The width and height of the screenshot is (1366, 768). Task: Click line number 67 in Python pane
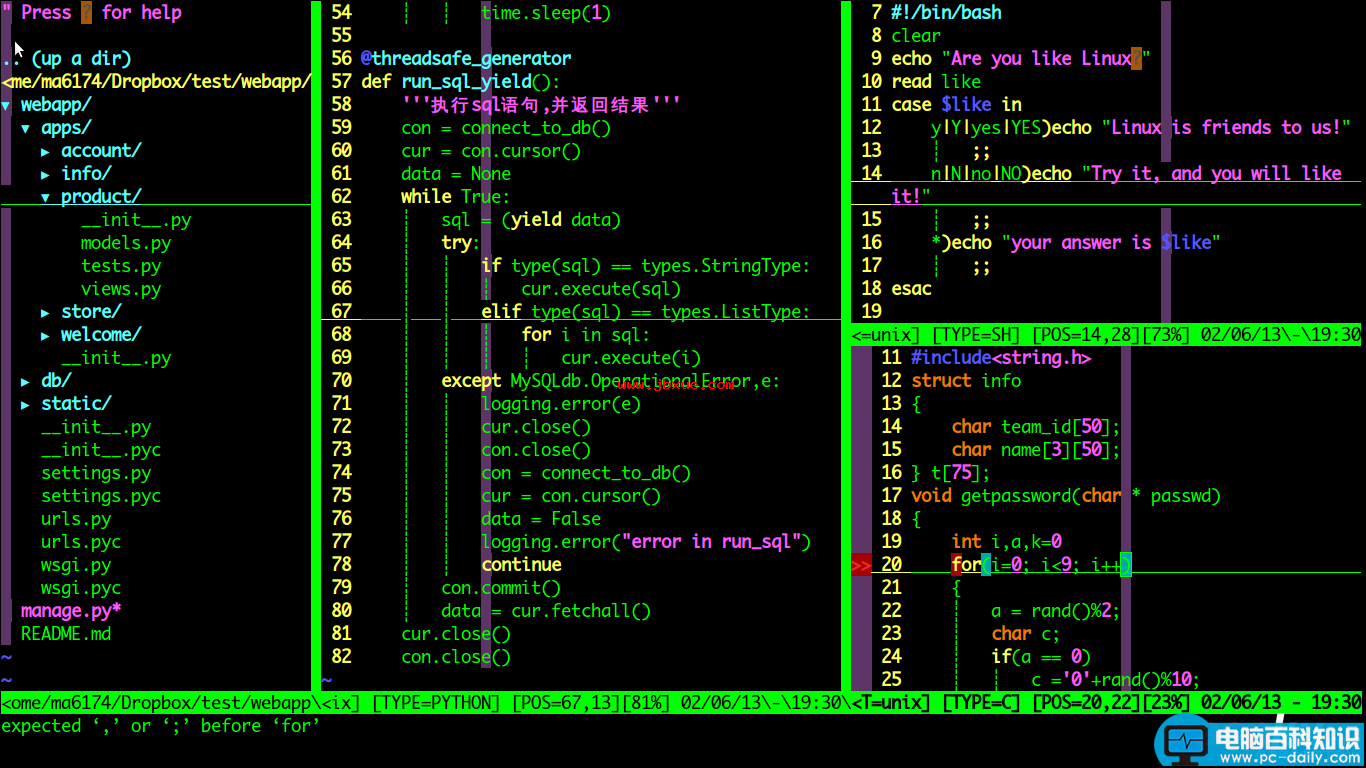[341, 312]
